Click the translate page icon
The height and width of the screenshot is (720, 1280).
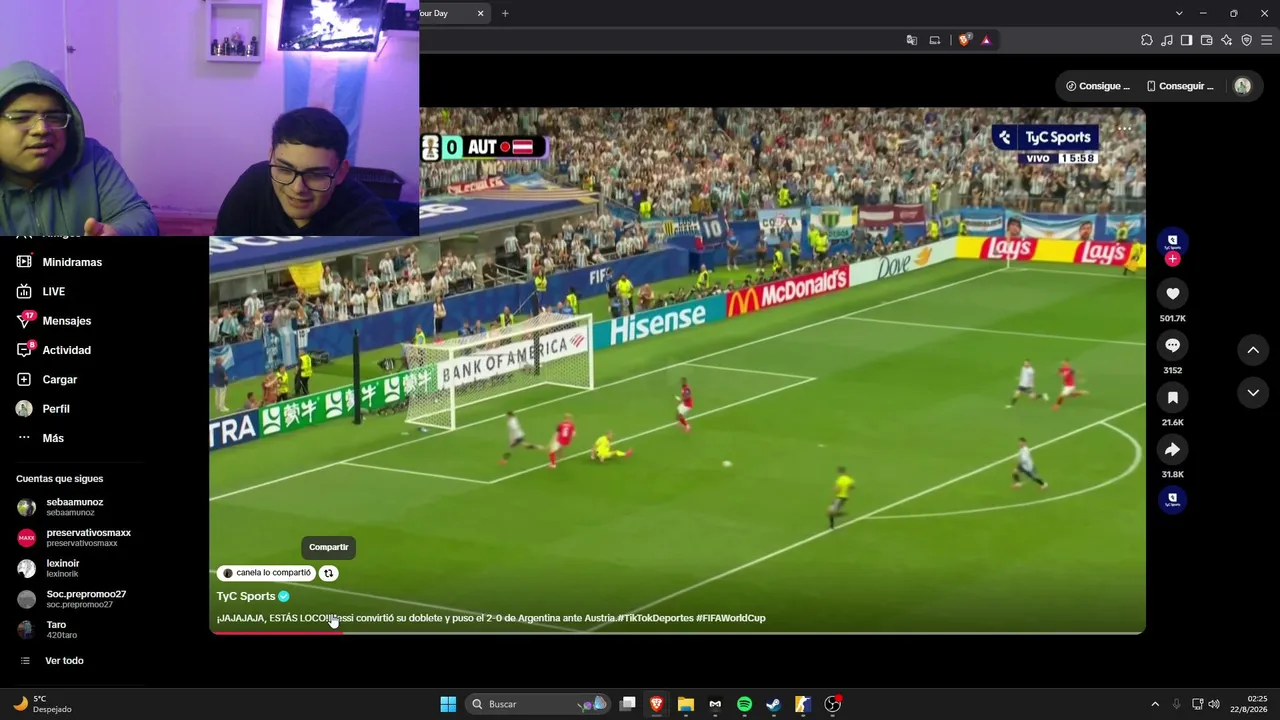[x=912, y=40]
